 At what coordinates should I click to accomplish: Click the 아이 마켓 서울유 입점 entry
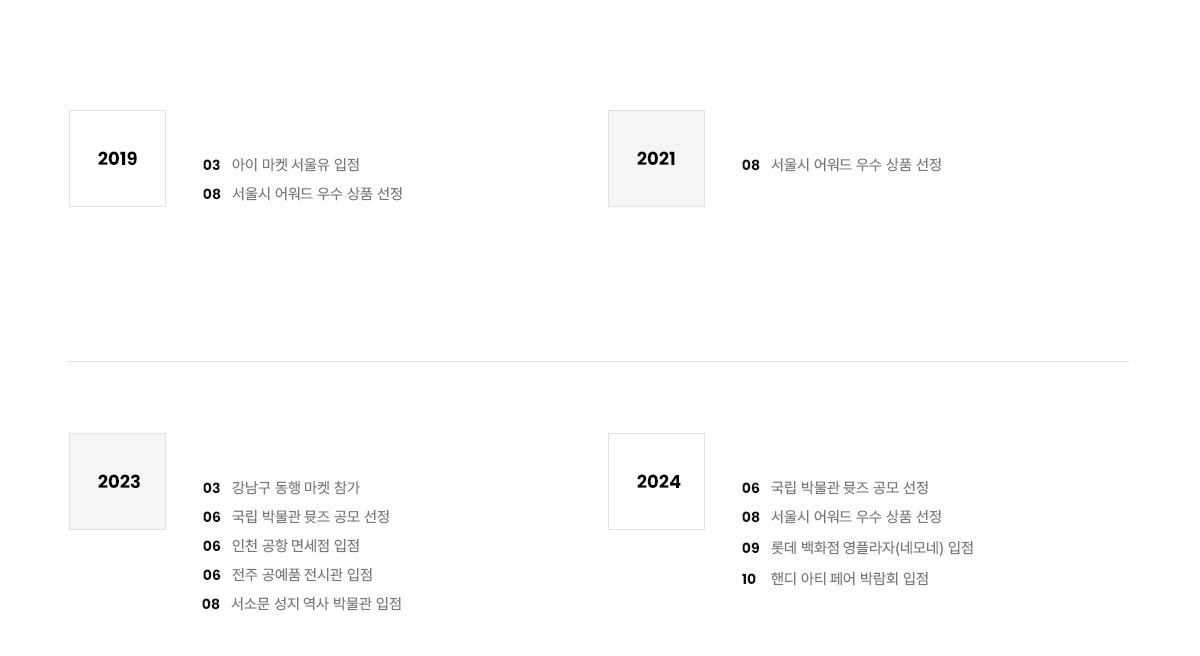tap(295, 165)
